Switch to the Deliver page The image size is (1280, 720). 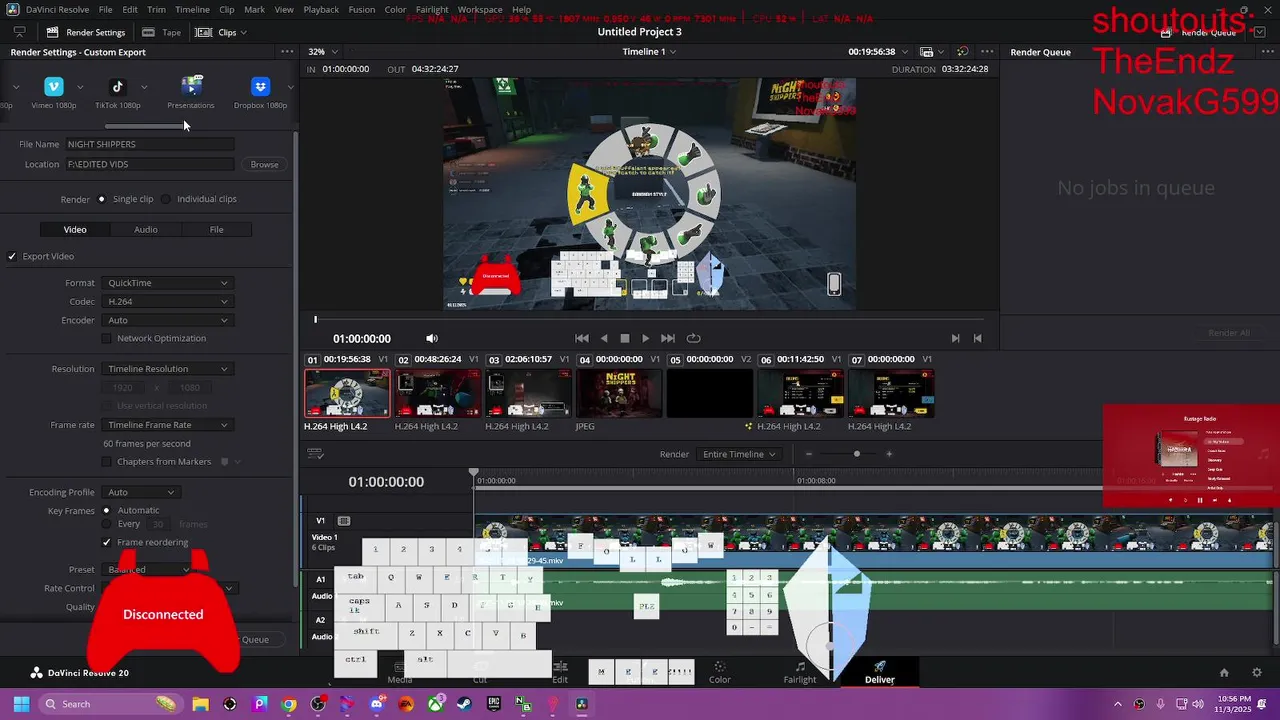click(x=880, y=672)
